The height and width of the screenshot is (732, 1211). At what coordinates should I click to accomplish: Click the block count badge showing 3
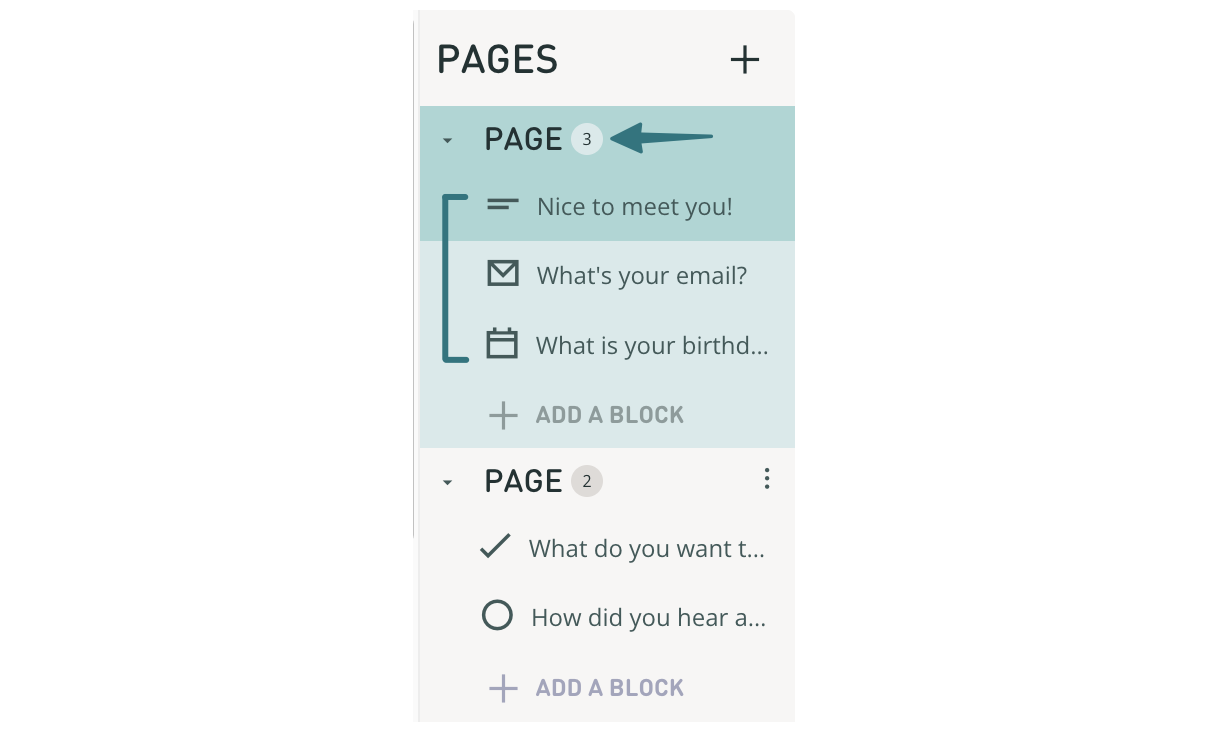[587, 139]
